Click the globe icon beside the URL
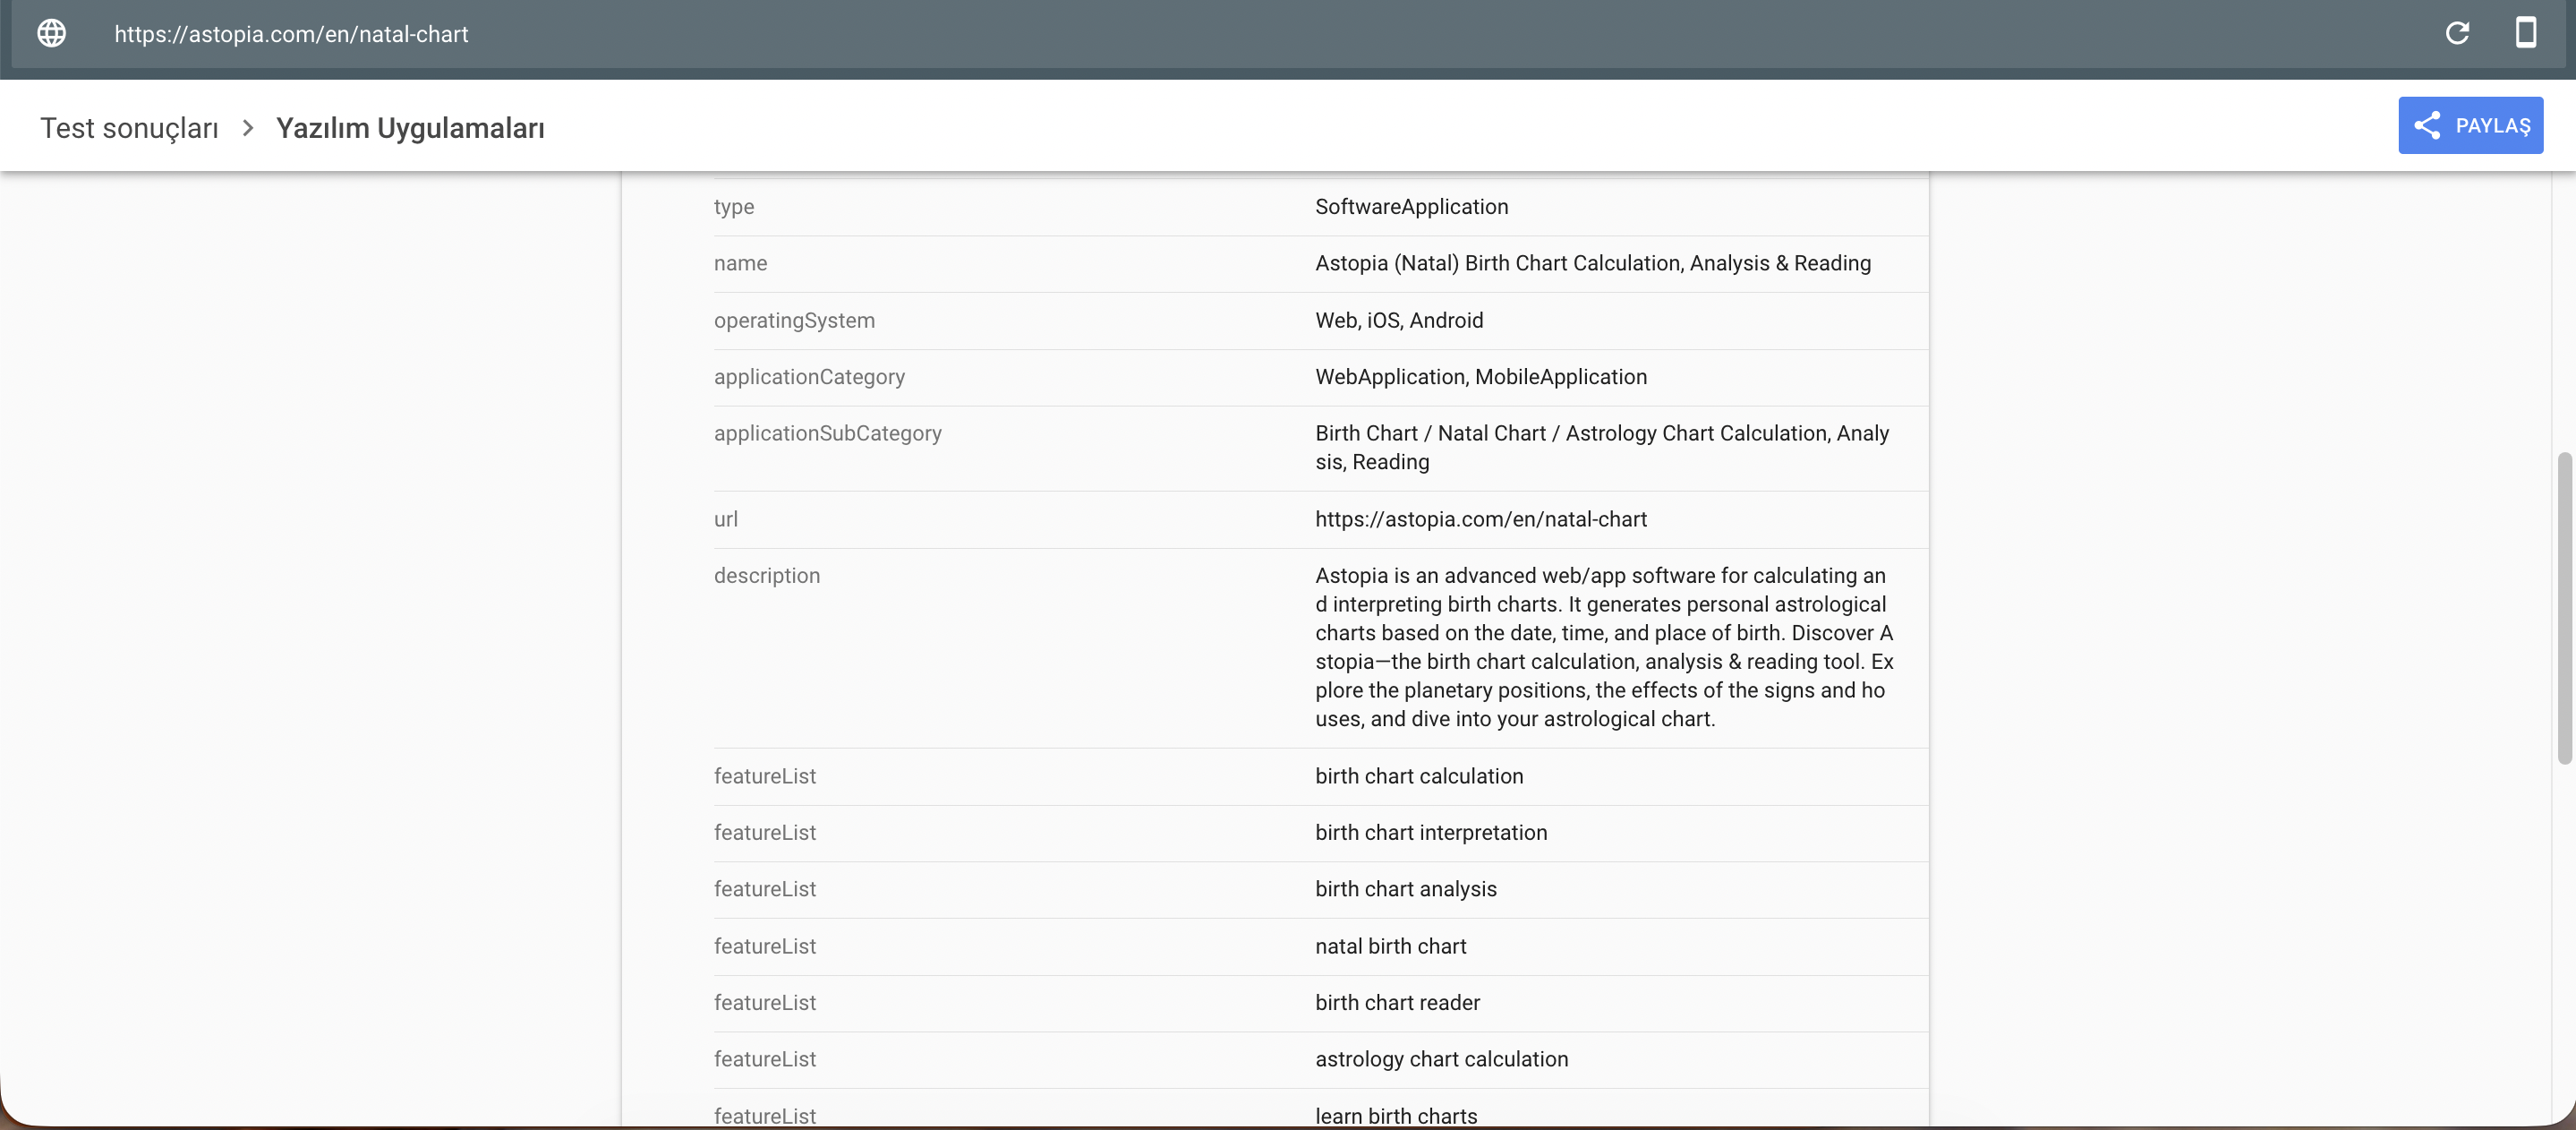 [50, 33]
